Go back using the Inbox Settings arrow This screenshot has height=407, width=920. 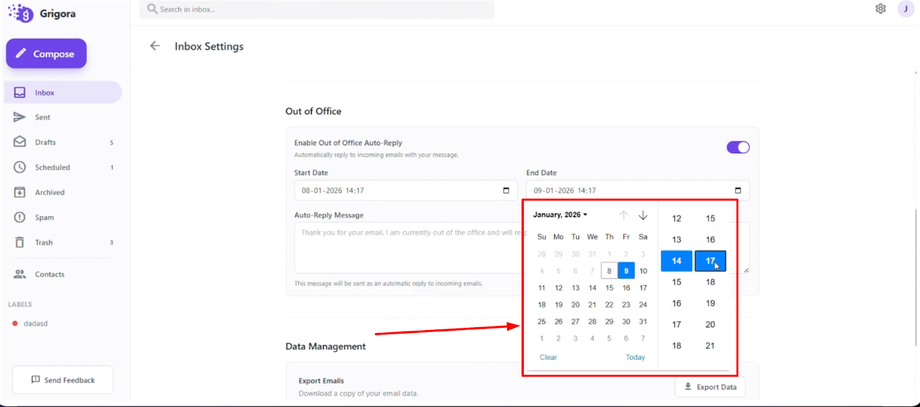155,46
